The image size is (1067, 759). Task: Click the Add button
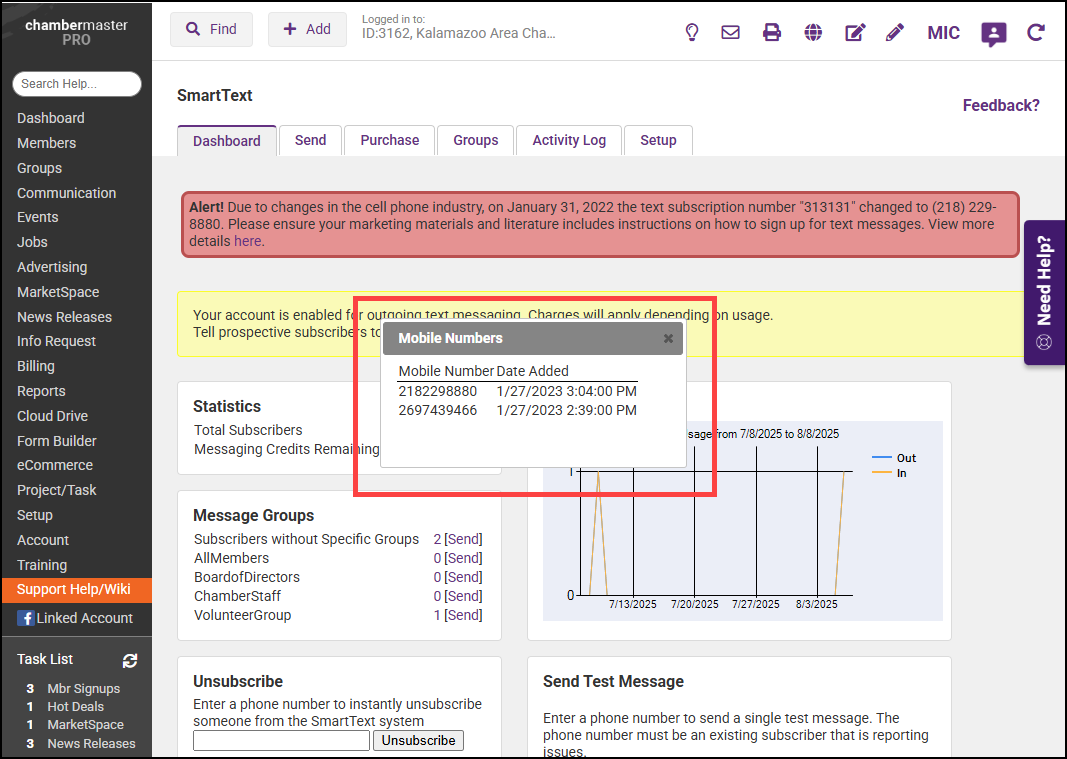click(307, 30)
